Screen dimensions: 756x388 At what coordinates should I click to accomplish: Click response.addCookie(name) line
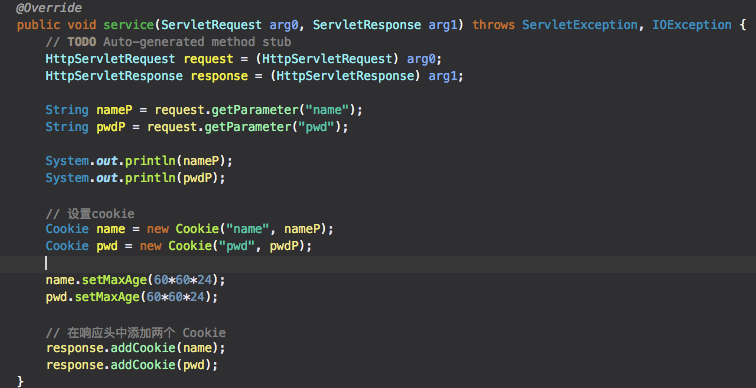tap(135, 348)
